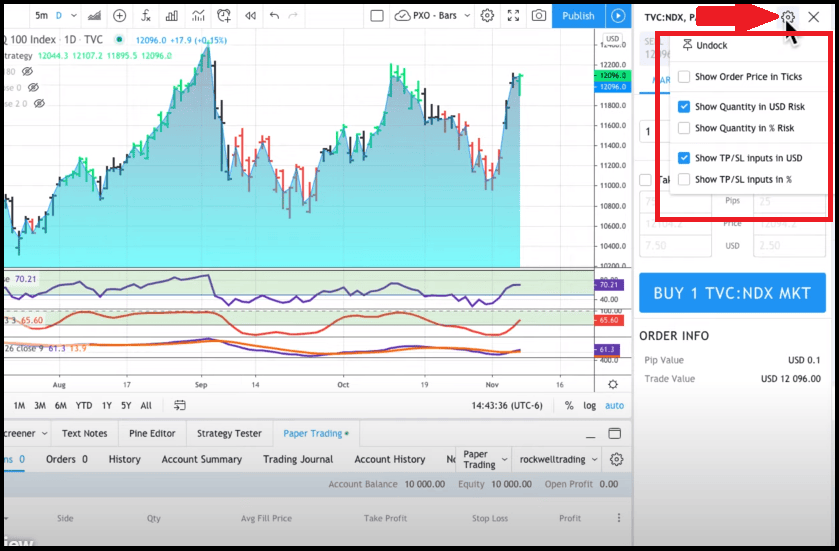
Task: Toggle auto scale on the chart
Action: pyautogui.click(x=614, y=405)
